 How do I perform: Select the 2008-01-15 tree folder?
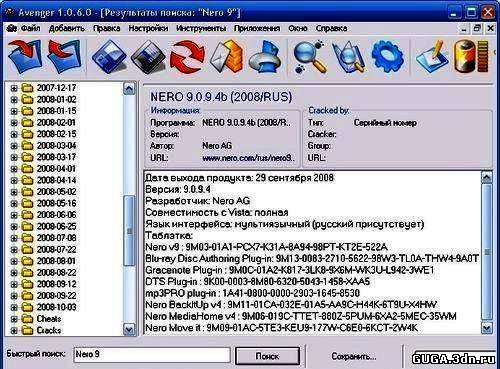coord(56,111)
